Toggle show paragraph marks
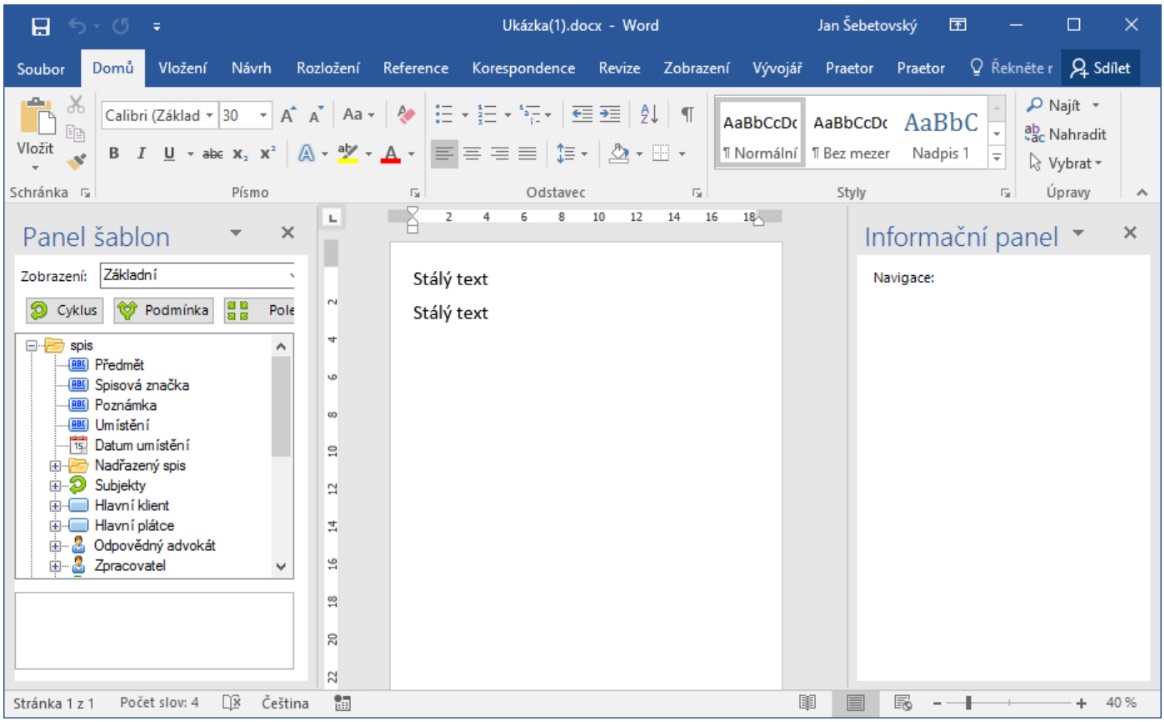 687,115
